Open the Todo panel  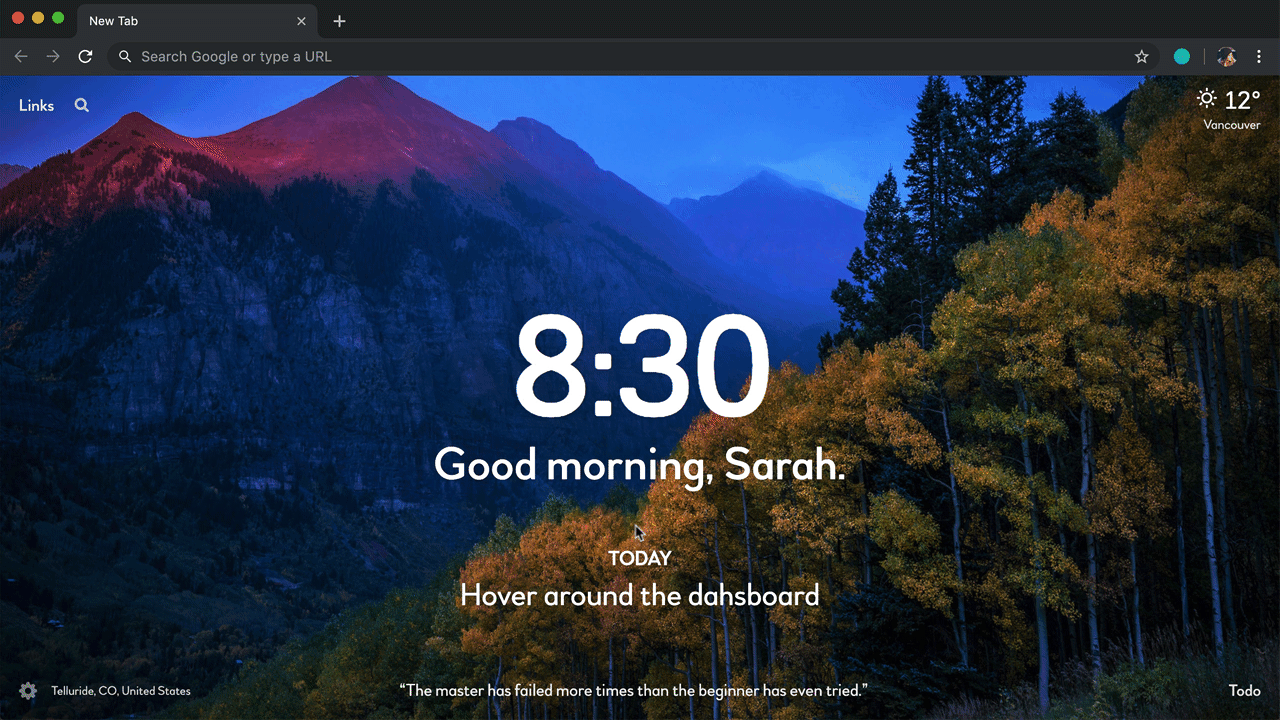(x=1244, y=691)
